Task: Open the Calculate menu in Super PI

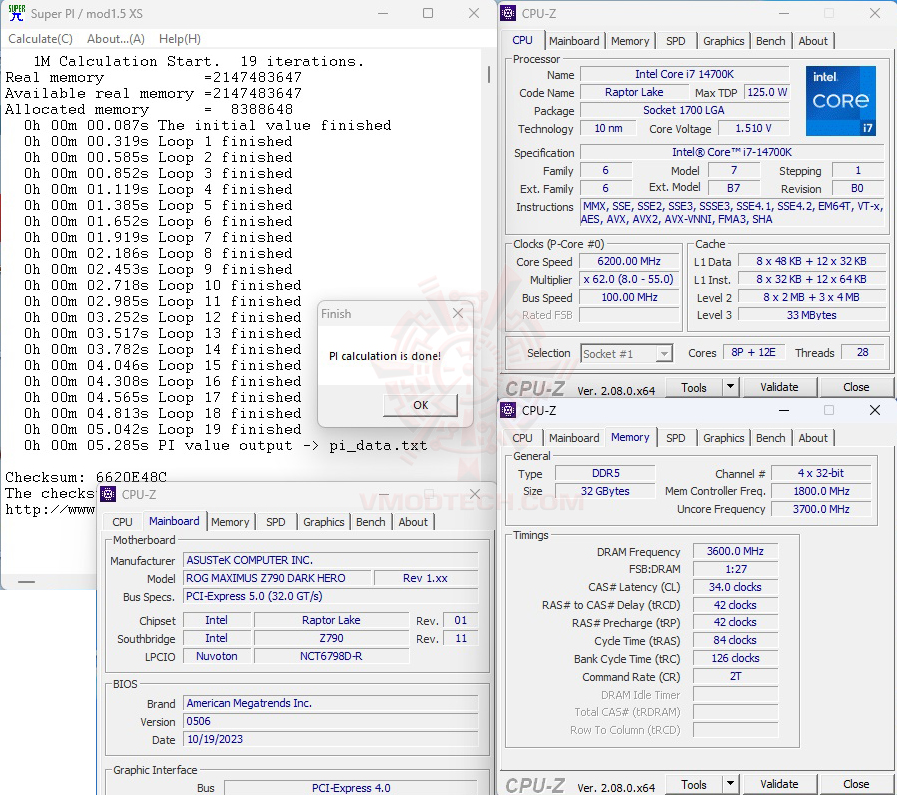Action: (x=40, y=38)
